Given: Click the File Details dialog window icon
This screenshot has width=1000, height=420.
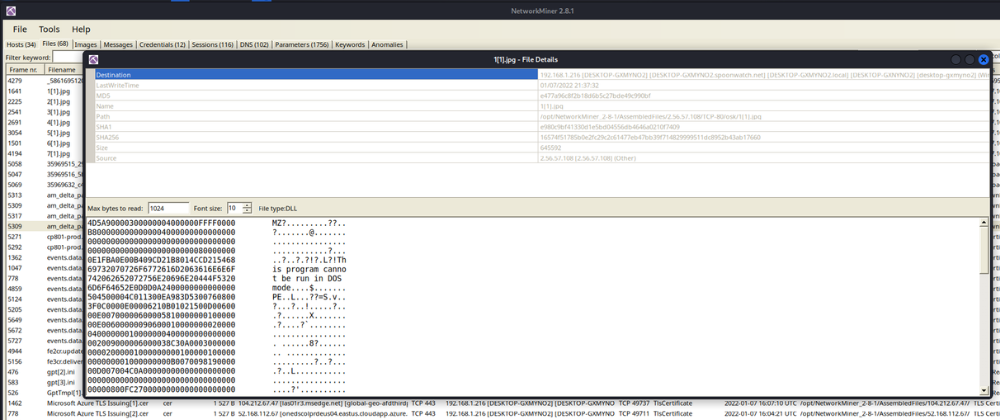Looking at the screenshot, I should pyautogui.click(x=94, y=59).
